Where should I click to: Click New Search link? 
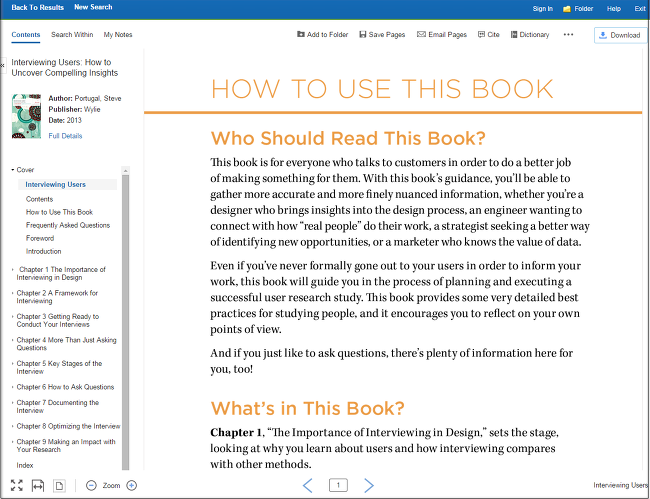pyautogui.click(x=93, y=7)
